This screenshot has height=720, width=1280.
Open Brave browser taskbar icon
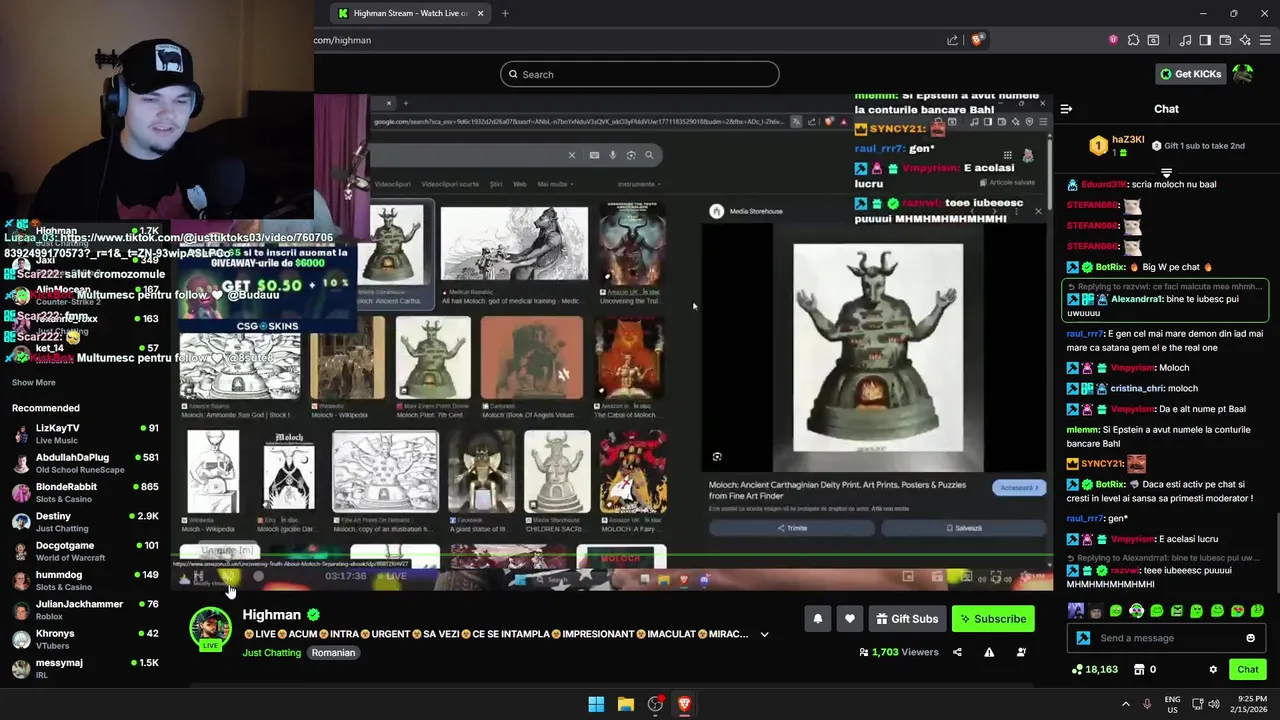(x=684, y=704)
